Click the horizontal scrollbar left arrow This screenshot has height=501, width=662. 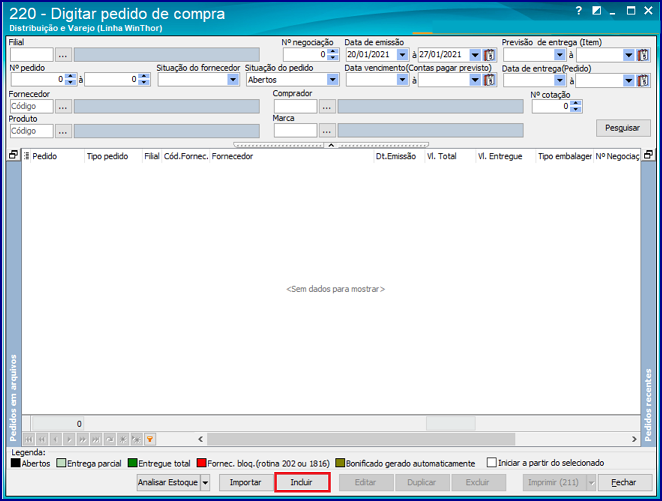201,439
